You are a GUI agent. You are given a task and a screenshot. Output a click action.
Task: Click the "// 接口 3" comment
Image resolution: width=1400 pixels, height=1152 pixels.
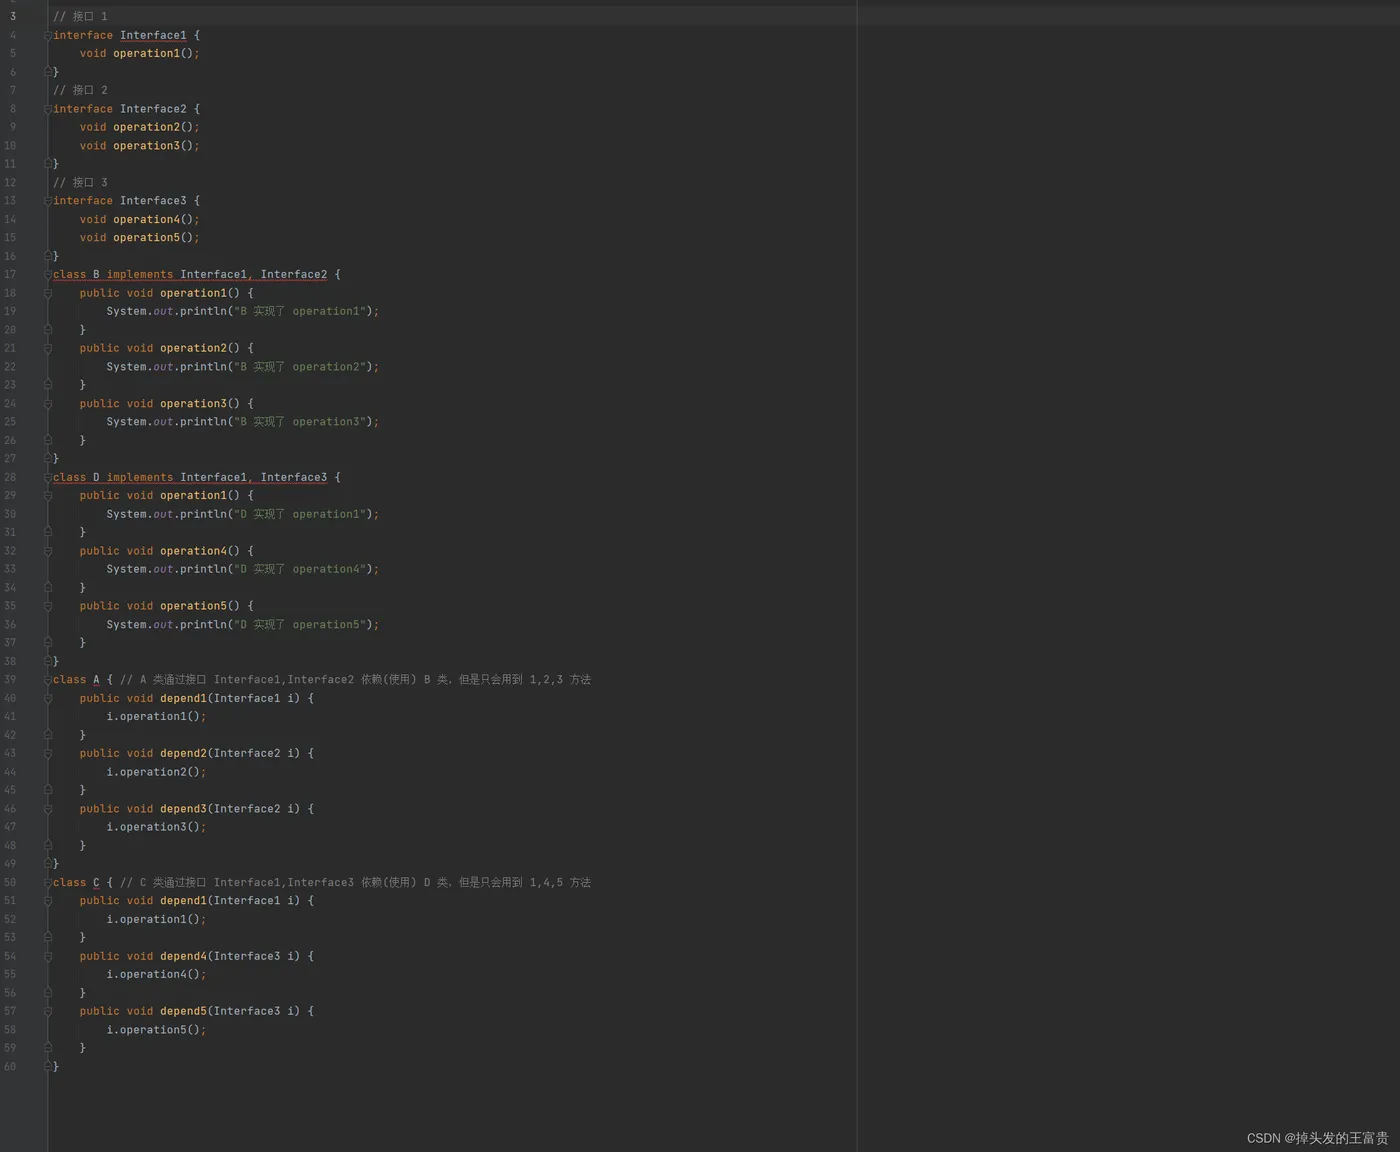coord(80,183)
